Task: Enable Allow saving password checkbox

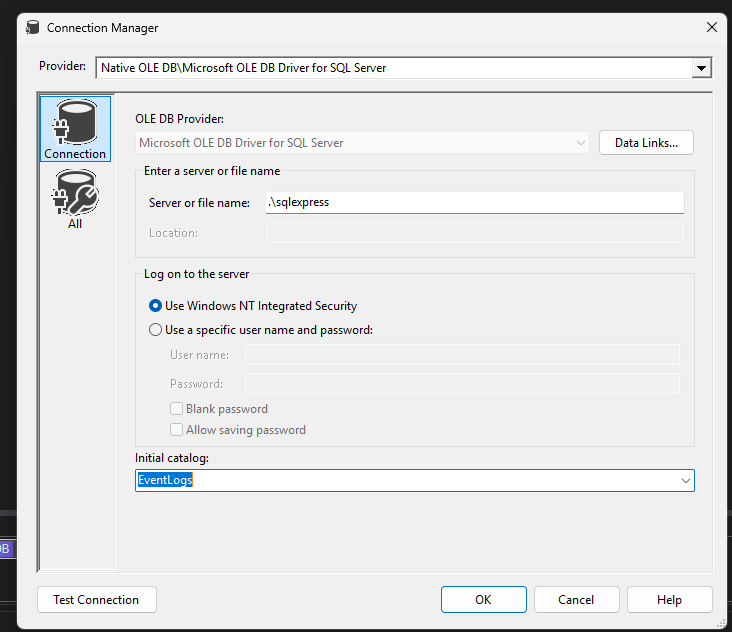Action: coord(177,430)
